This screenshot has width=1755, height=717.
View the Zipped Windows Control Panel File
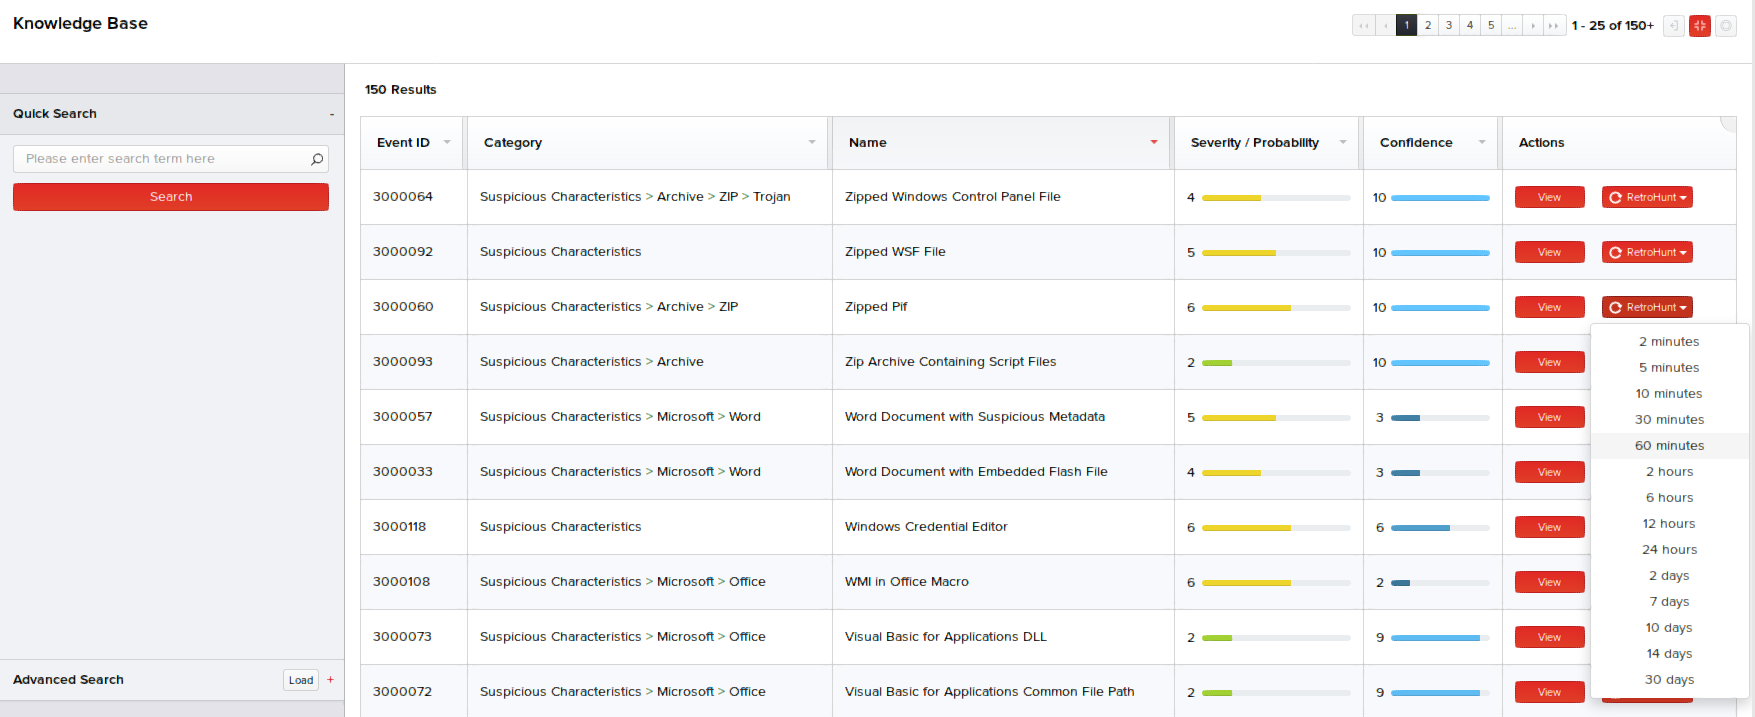tap(1549, 197)
